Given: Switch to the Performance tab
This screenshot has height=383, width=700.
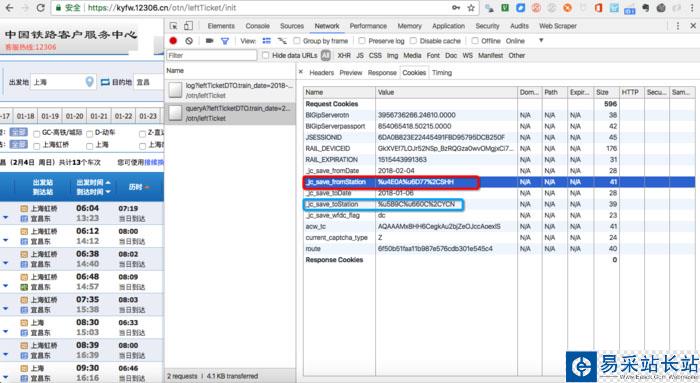Looking at the screenshot, I should coord(368,26).
